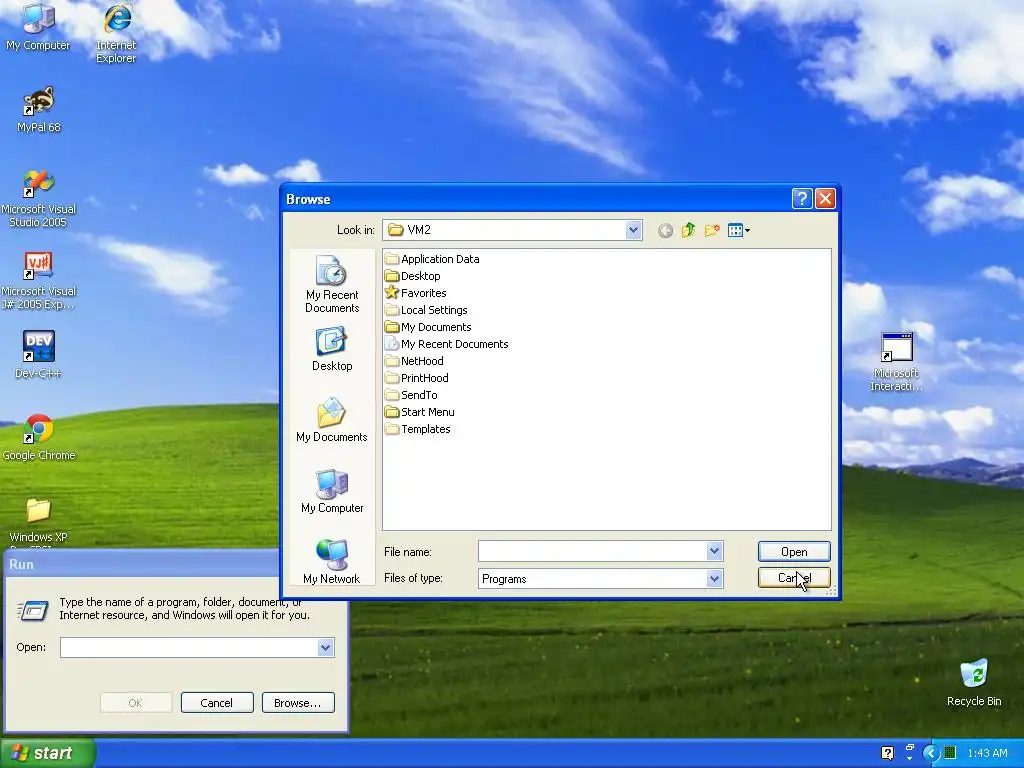Select the NetHood folder
The height and width of the screenshot is (768, 1024).
point(414,361)
